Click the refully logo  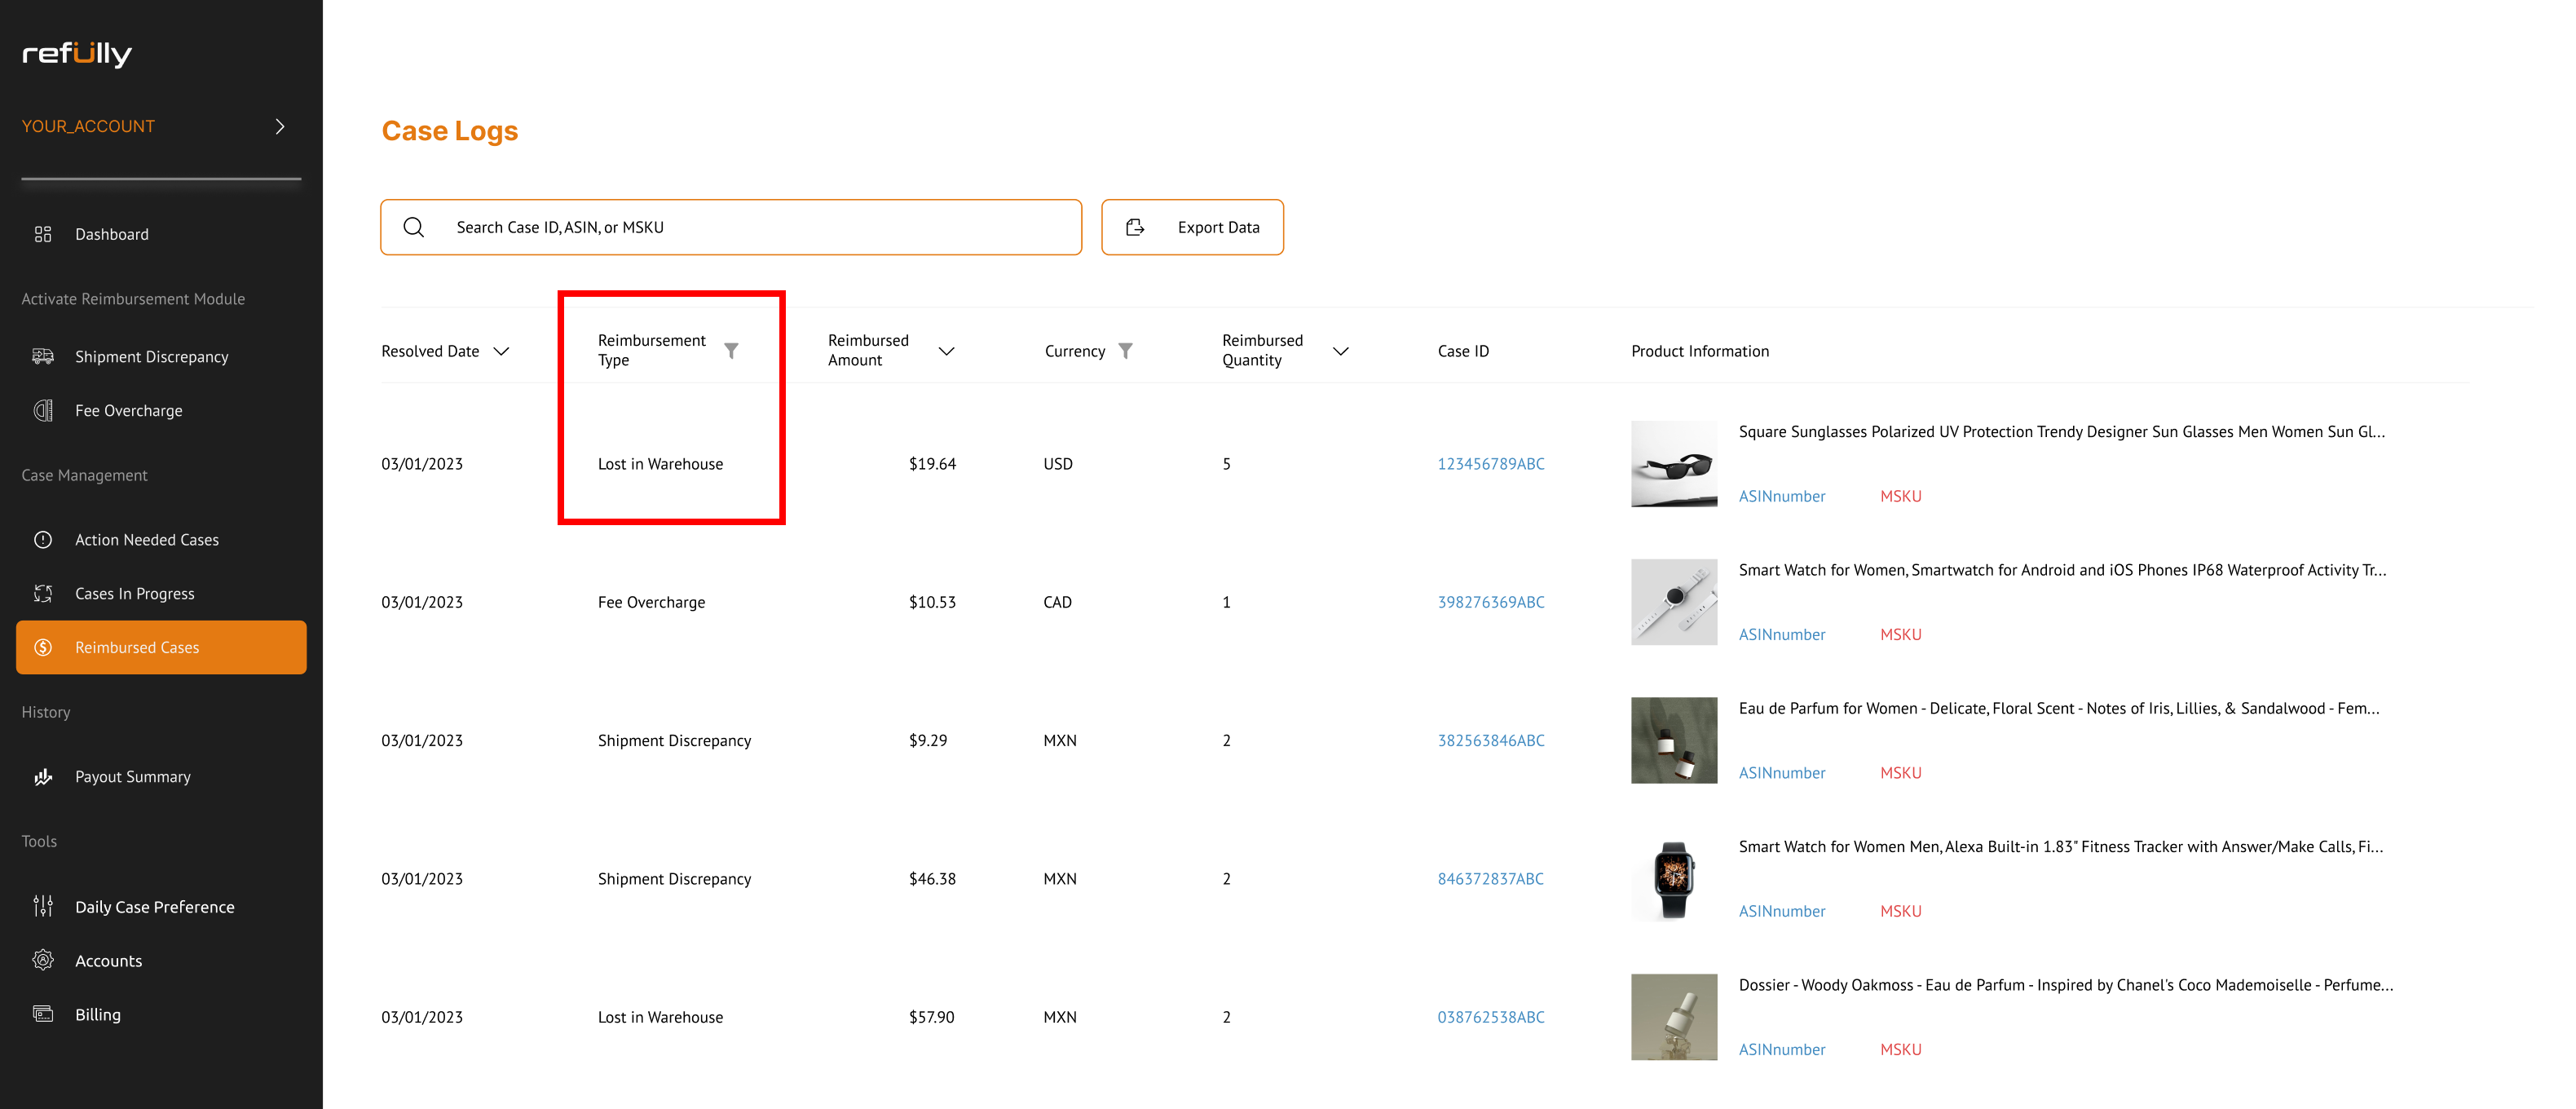pos(77,54)
